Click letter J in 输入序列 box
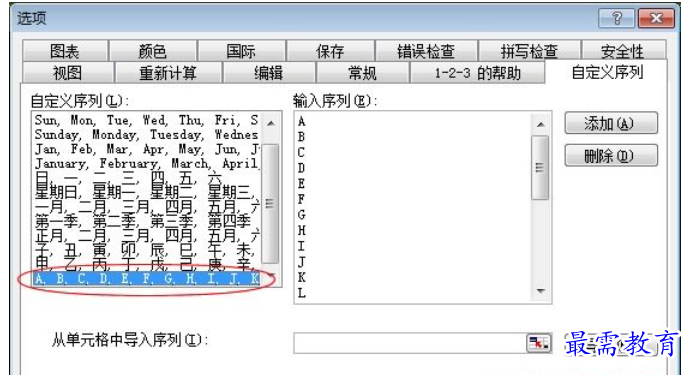 pyautogui.click(x=301, y=262)
